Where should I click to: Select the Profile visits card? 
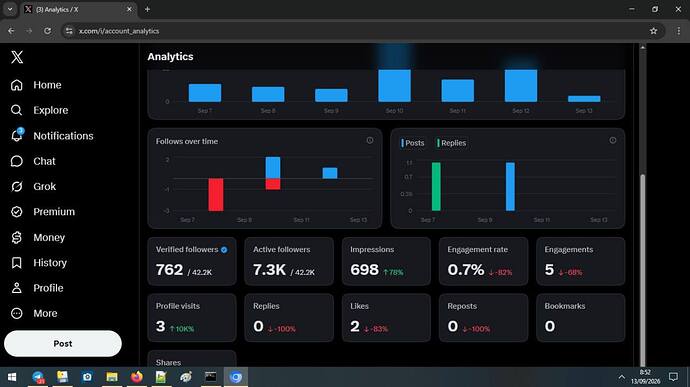coord(192,318)
